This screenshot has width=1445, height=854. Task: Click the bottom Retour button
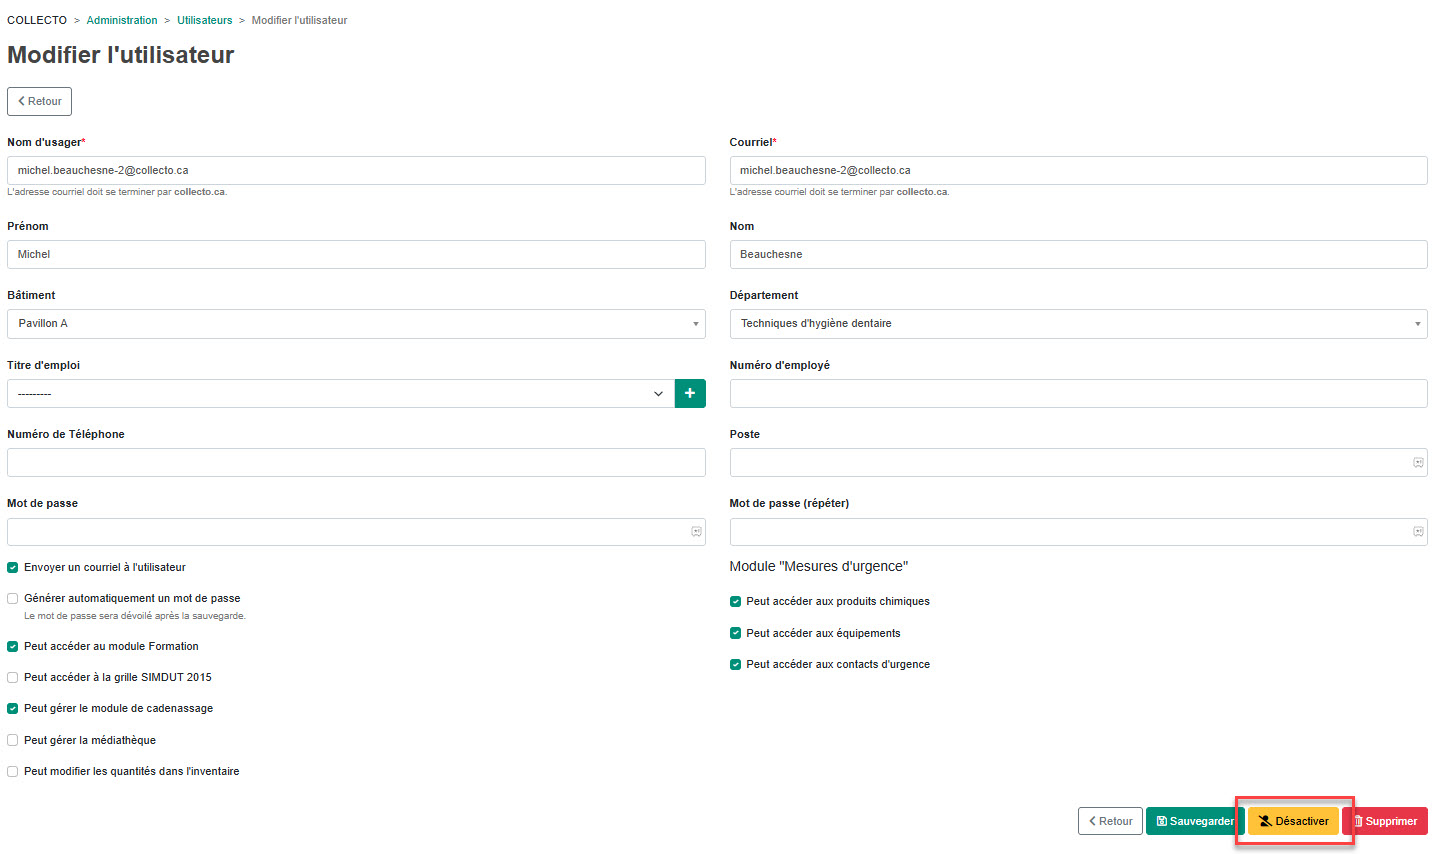(1110, 821)
